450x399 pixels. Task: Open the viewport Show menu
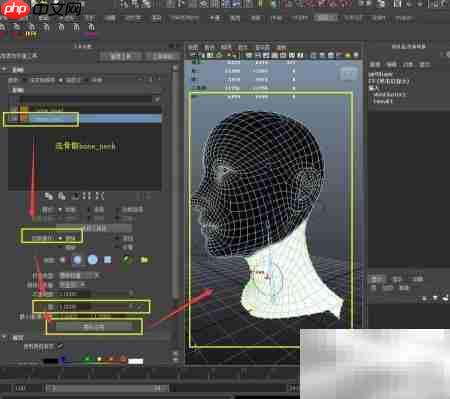coord(243,47)
